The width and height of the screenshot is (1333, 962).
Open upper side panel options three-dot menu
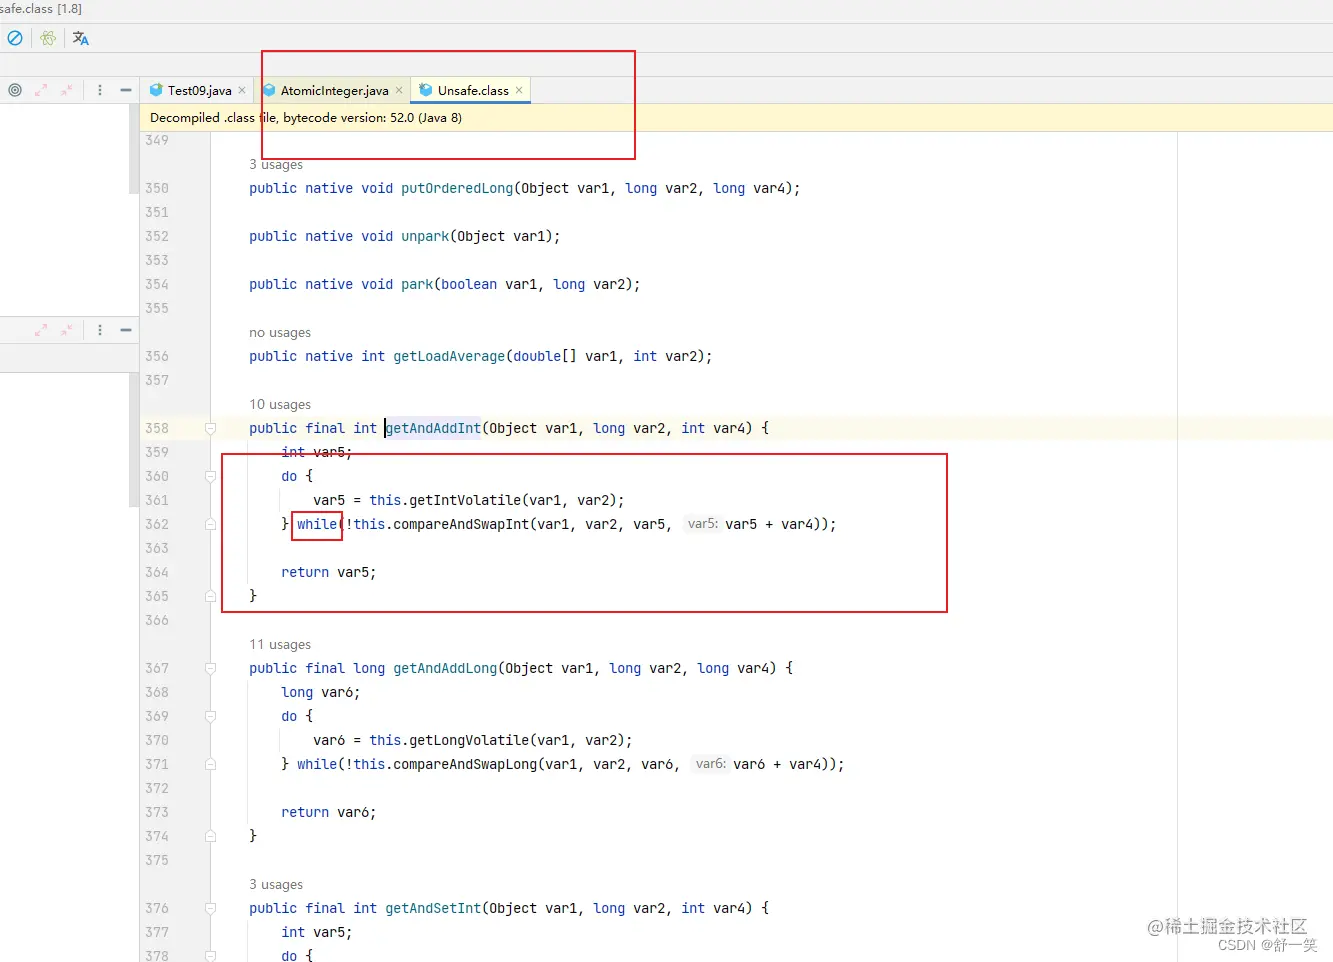click(100, 90)
